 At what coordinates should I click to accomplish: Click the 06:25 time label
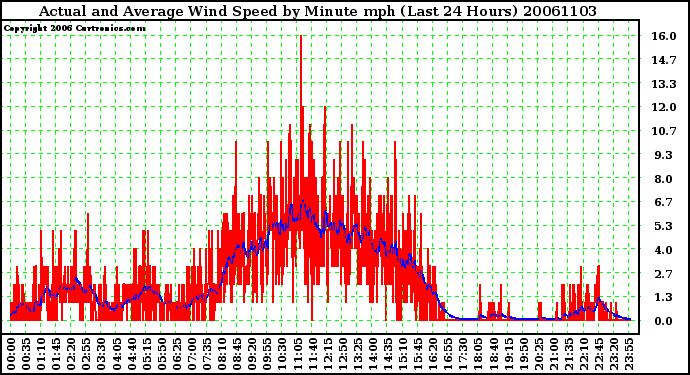pyautogui.click(x=177, y=354)
